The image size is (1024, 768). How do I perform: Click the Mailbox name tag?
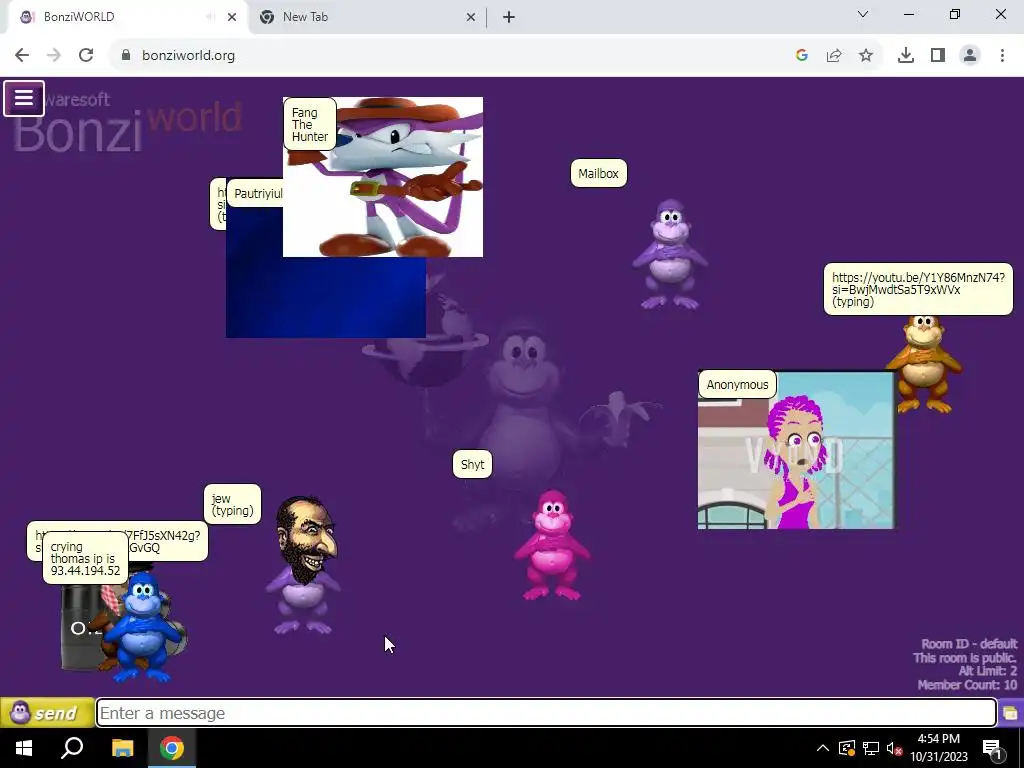click(x=598, y=173)
